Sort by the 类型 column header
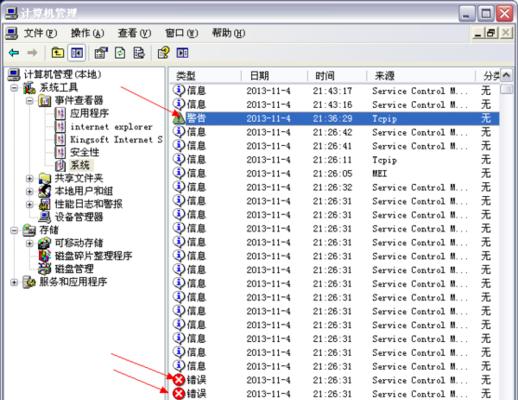The image size is (518, 400). pyautogui.click(x=204, y=76)
